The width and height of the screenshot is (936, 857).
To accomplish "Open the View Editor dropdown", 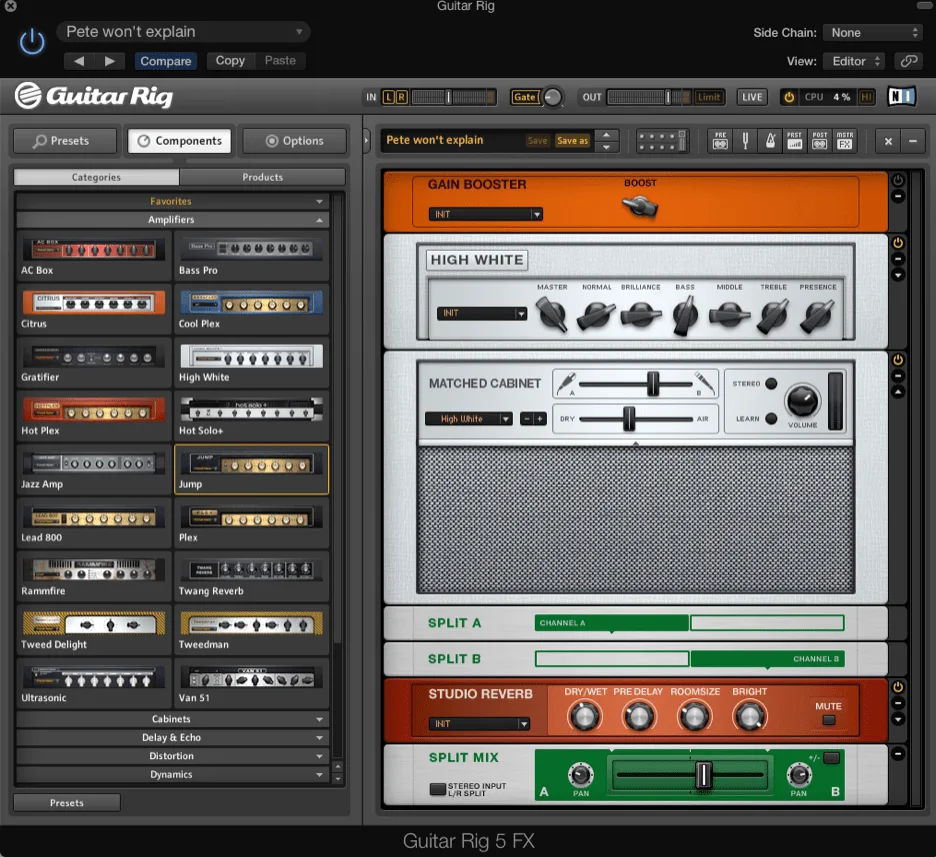I will click(x=855, y=61).
